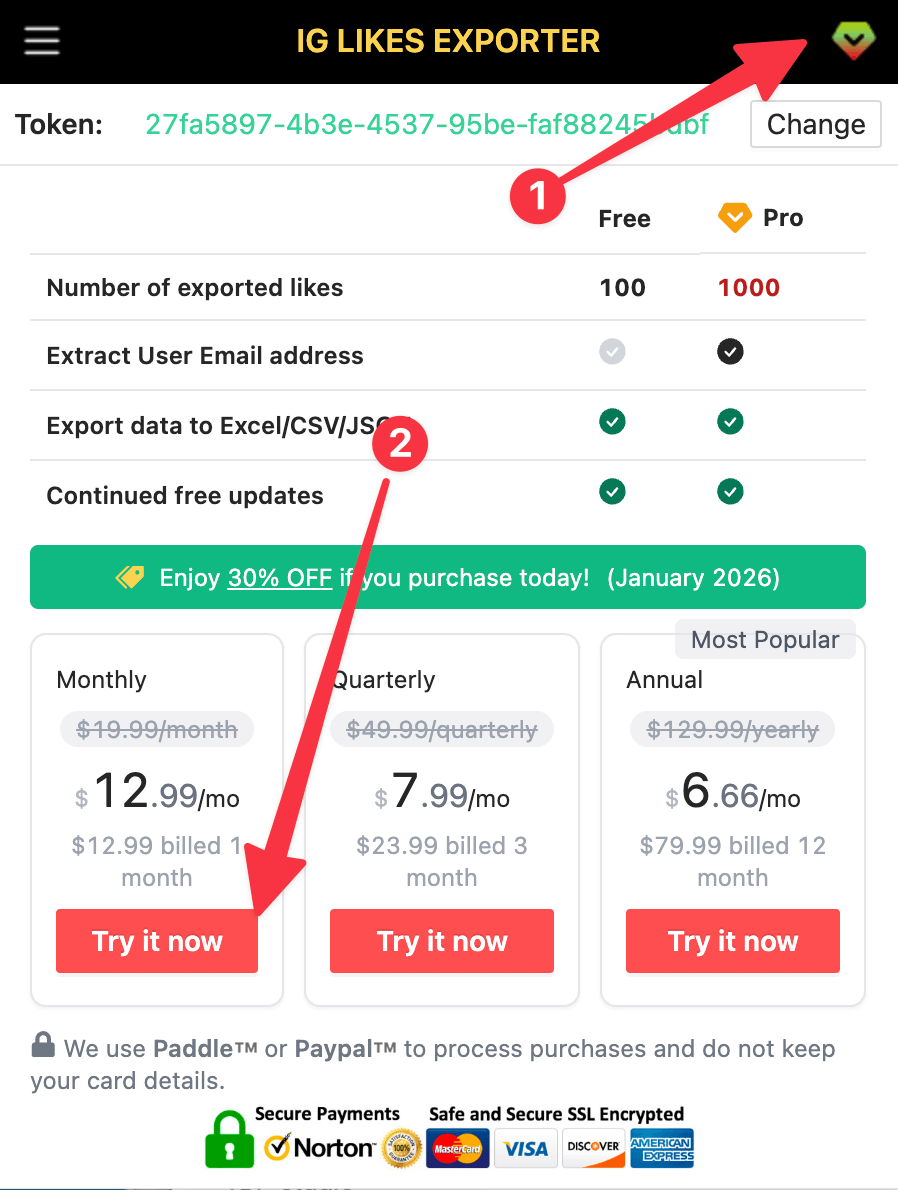
Task: Click the MasterCard payment logo
Action: tap(457, 1148)
